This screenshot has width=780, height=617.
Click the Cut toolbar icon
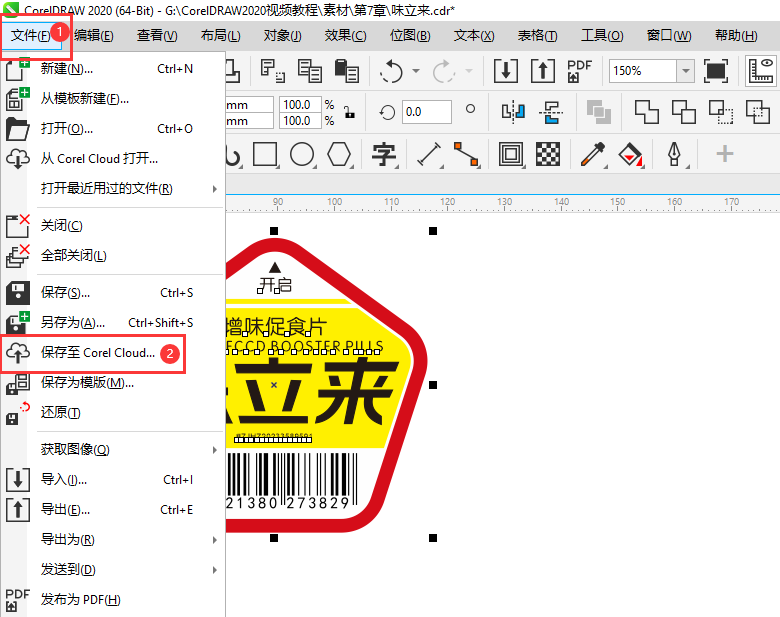click(273, 71)
